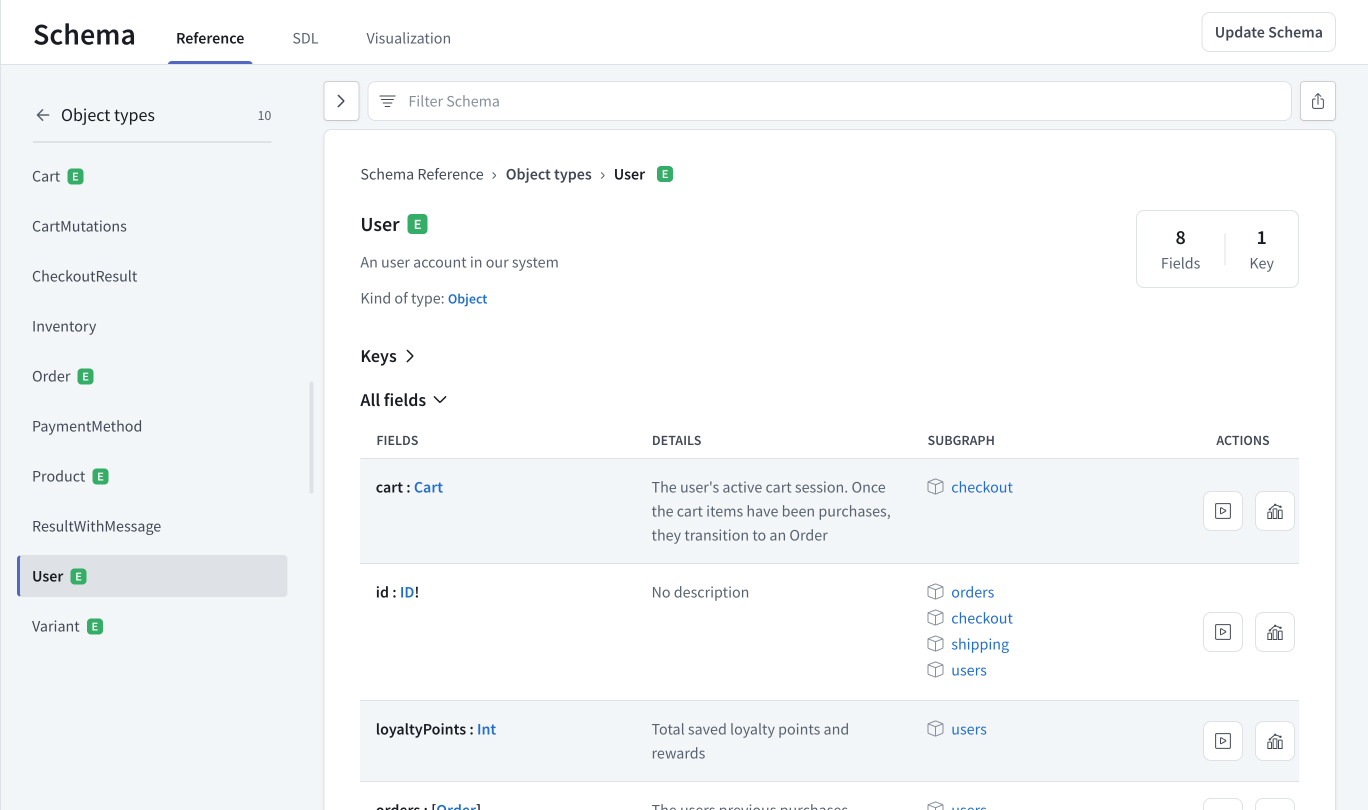Open checkout subgraph link in cart row
1368x810 pixels.
[x=982, y=487]
